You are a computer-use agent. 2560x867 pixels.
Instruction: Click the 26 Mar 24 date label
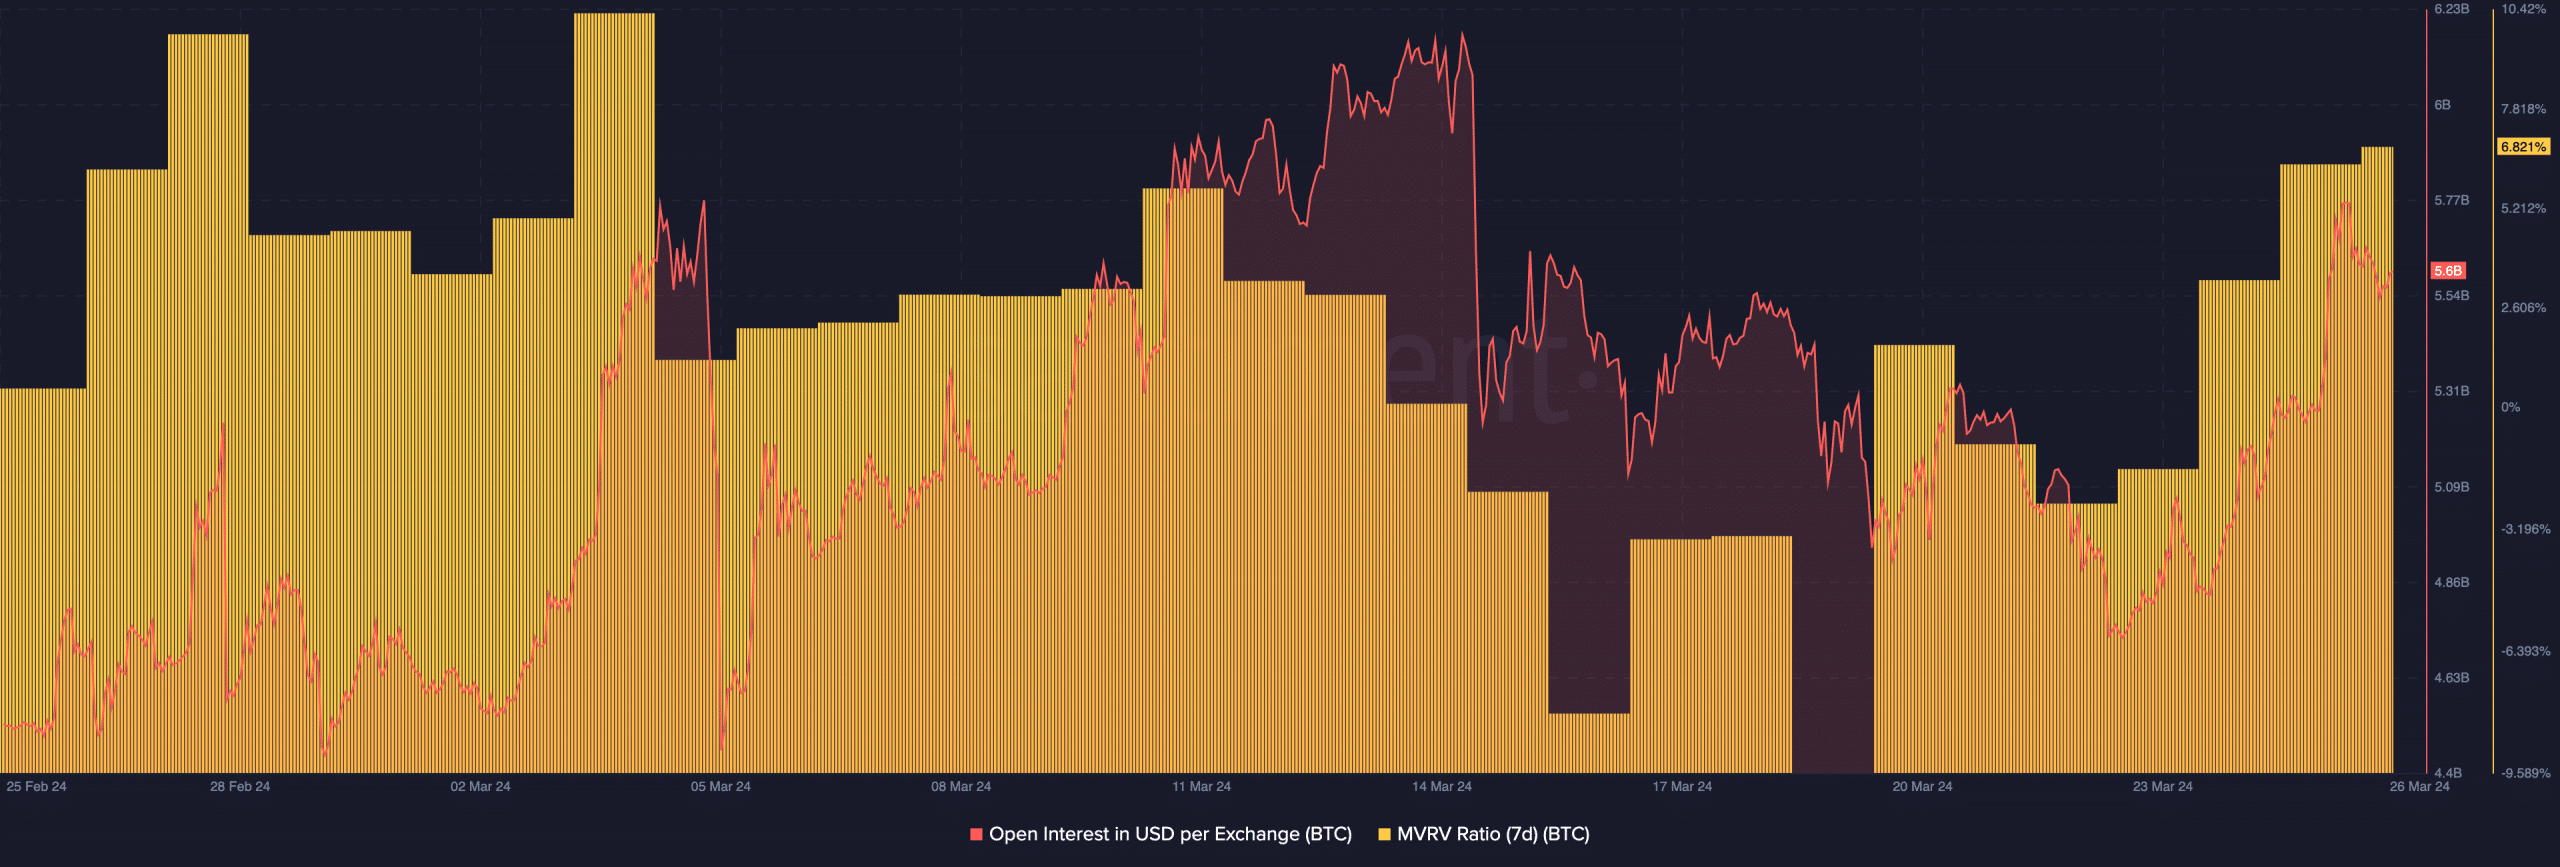[x=2419, y=787]
